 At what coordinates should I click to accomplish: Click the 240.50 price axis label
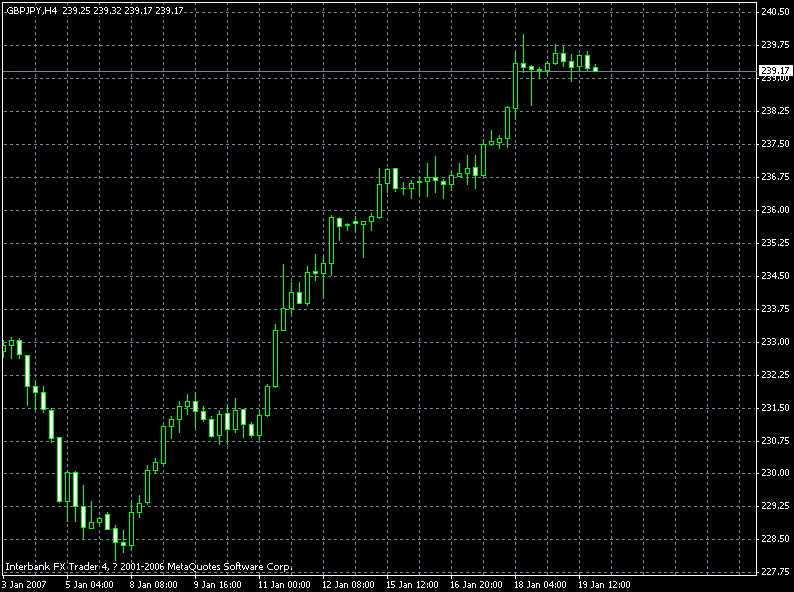click(773, 12)
